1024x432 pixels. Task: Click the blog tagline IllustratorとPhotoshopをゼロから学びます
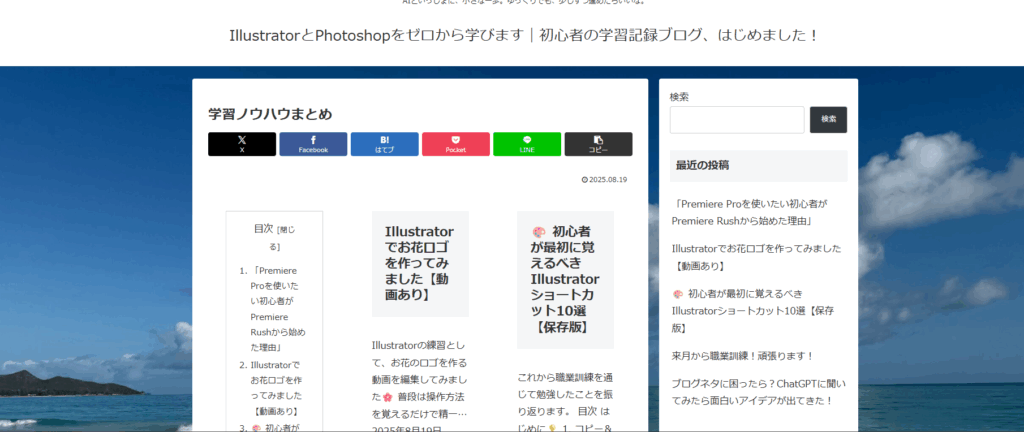pyautogui.click(x=524, y=35)
